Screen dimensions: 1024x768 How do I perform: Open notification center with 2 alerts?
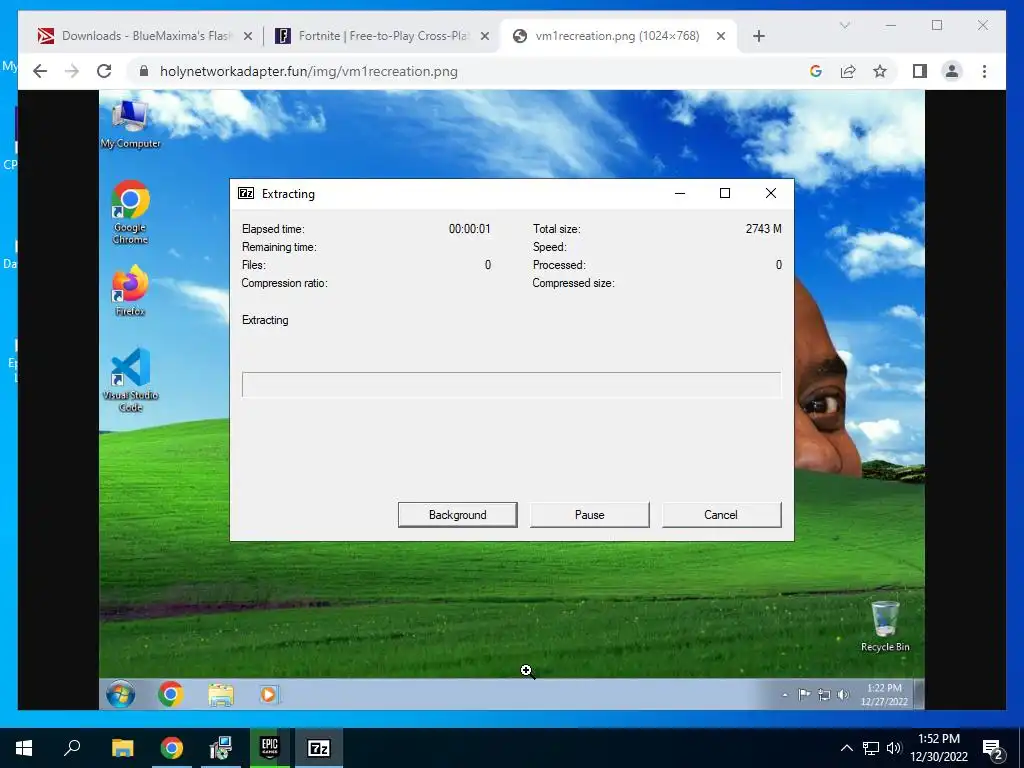(993, 749)
